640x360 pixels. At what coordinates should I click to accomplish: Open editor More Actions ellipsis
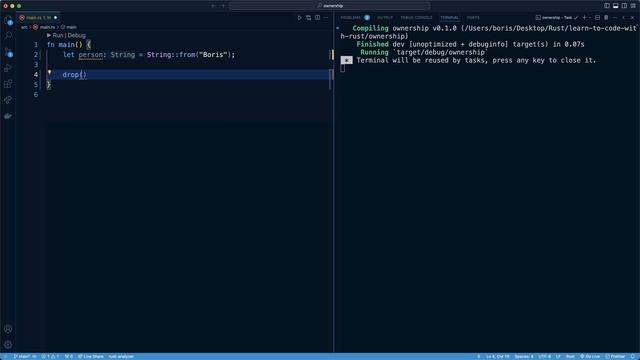point(326,18)
